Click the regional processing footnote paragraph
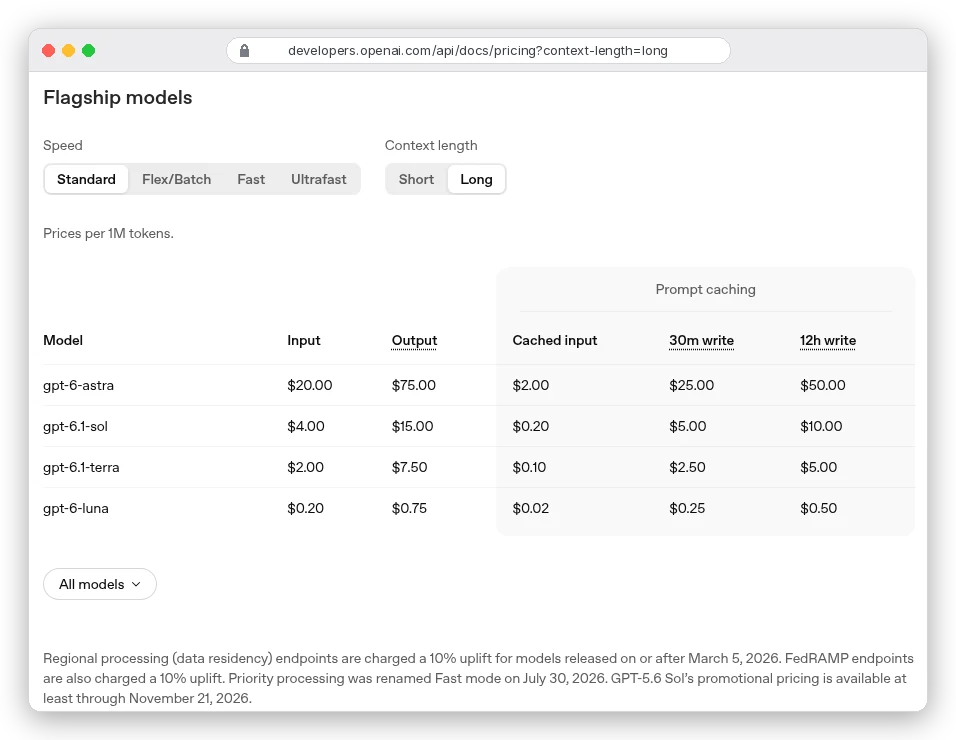The height and width of the screenshot is (740, 956). tap(478, 678)
